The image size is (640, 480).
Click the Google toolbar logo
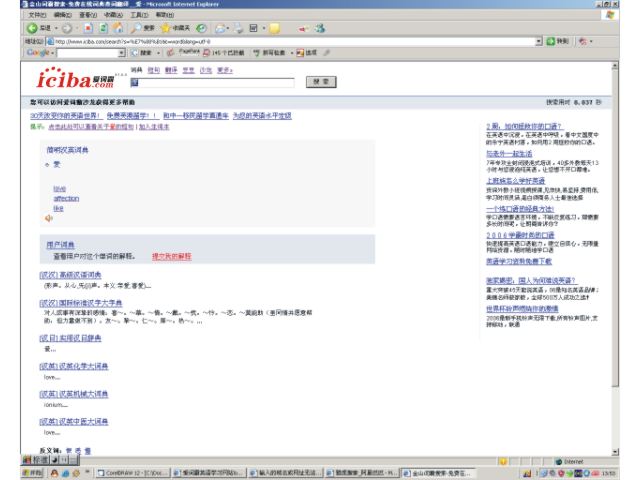38,53
